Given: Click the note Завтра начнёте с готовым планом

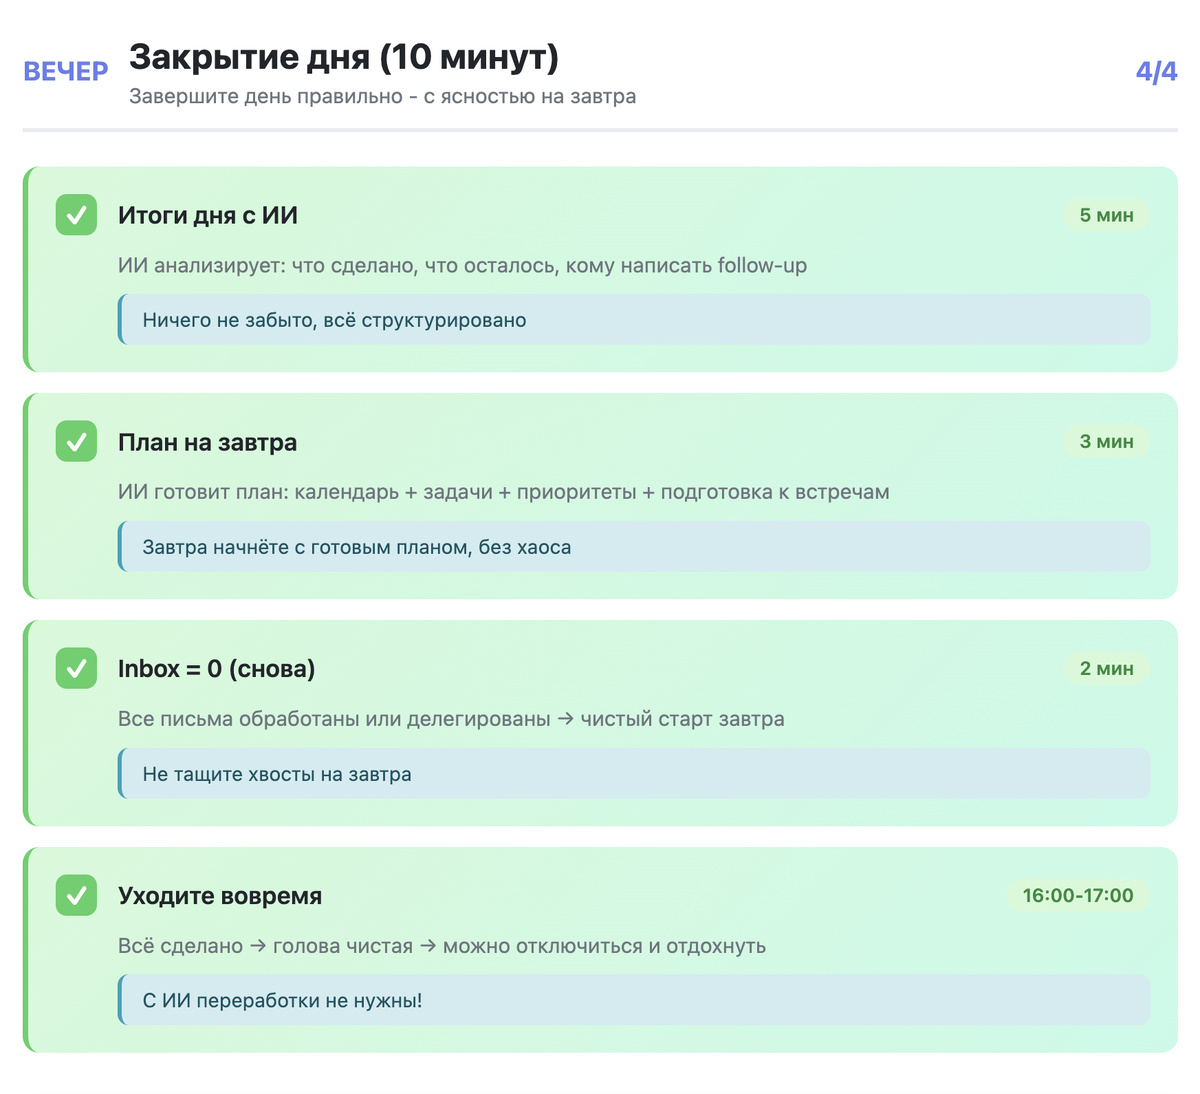Looking at the screenshot, I should point(634,547).
